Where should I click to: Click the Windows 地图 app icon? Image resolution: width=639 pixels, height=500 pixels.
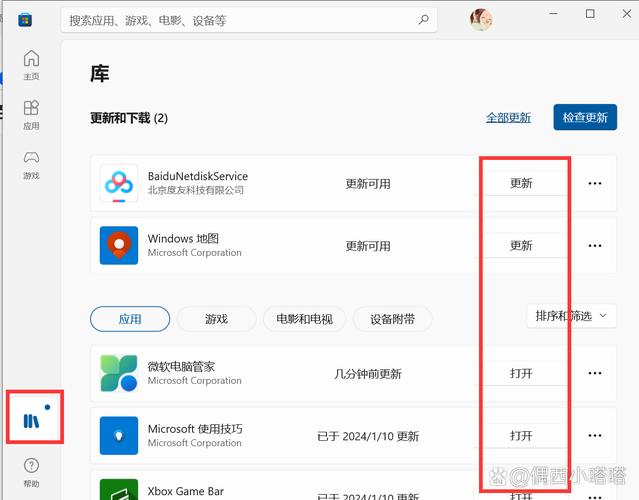pyautogui.click(x=119, y=245)
